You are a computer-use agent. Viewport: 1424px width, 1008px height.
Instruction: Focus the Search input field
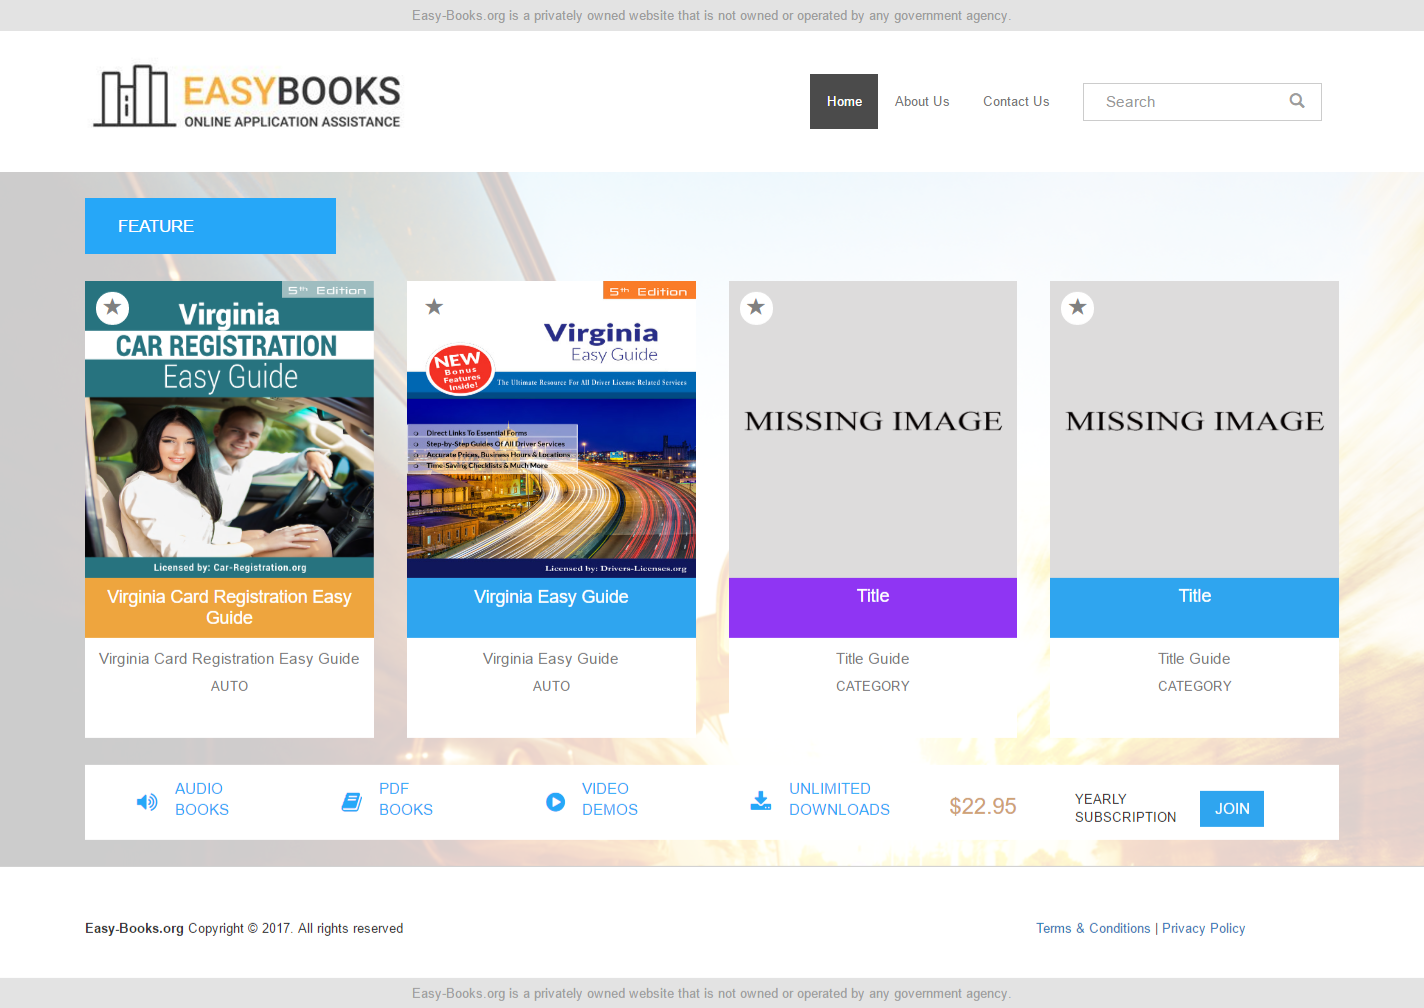[x=1202, y=102]
